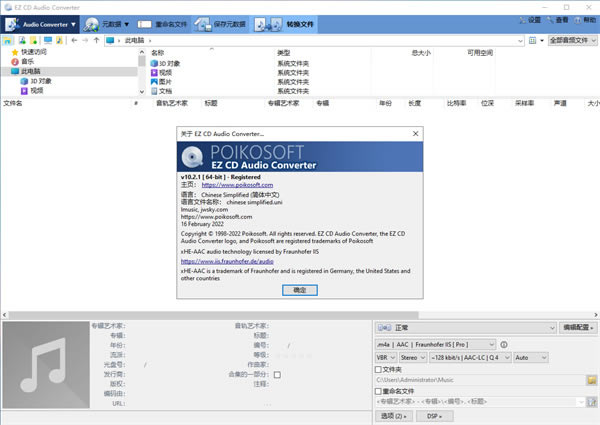The height and width of the screenshot is (425, 600).
Task: Click the list view mode icon
Action: (532, 40)
